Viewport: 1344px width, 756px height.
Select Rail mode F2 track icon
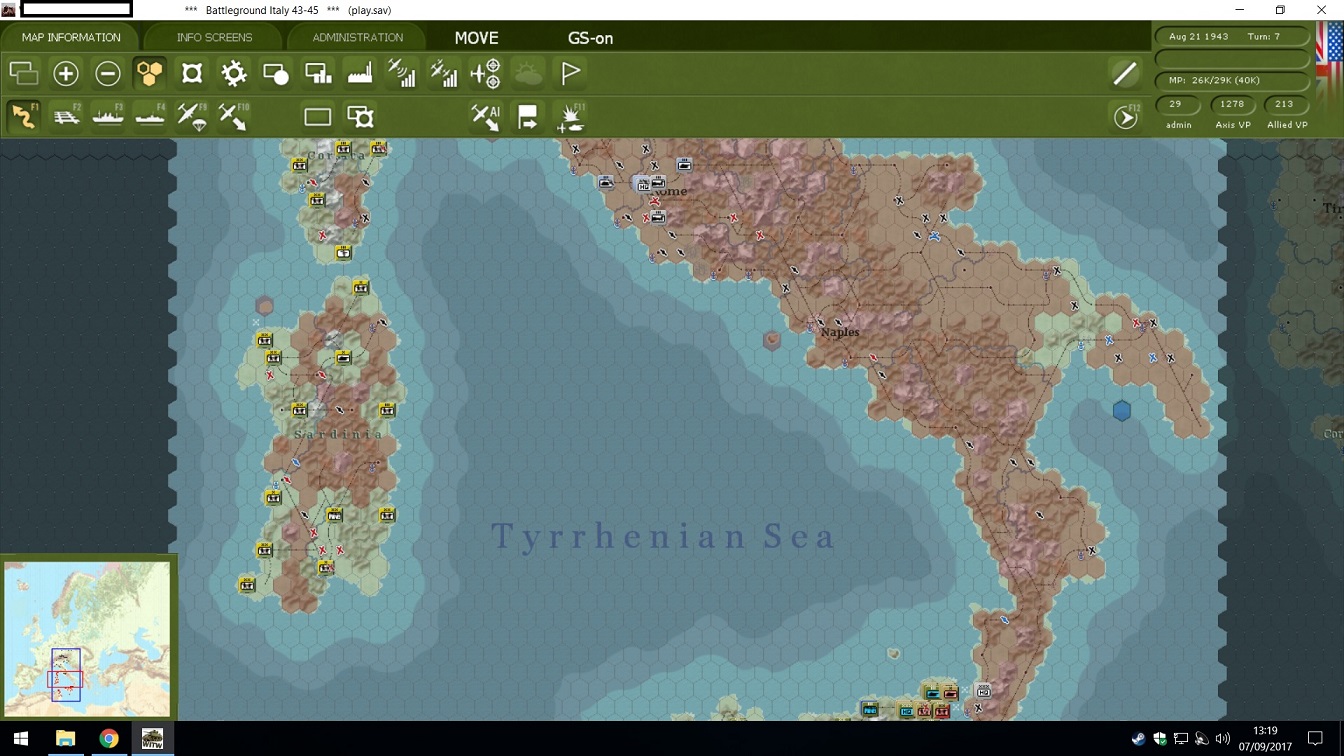click(x=66, y=117)
